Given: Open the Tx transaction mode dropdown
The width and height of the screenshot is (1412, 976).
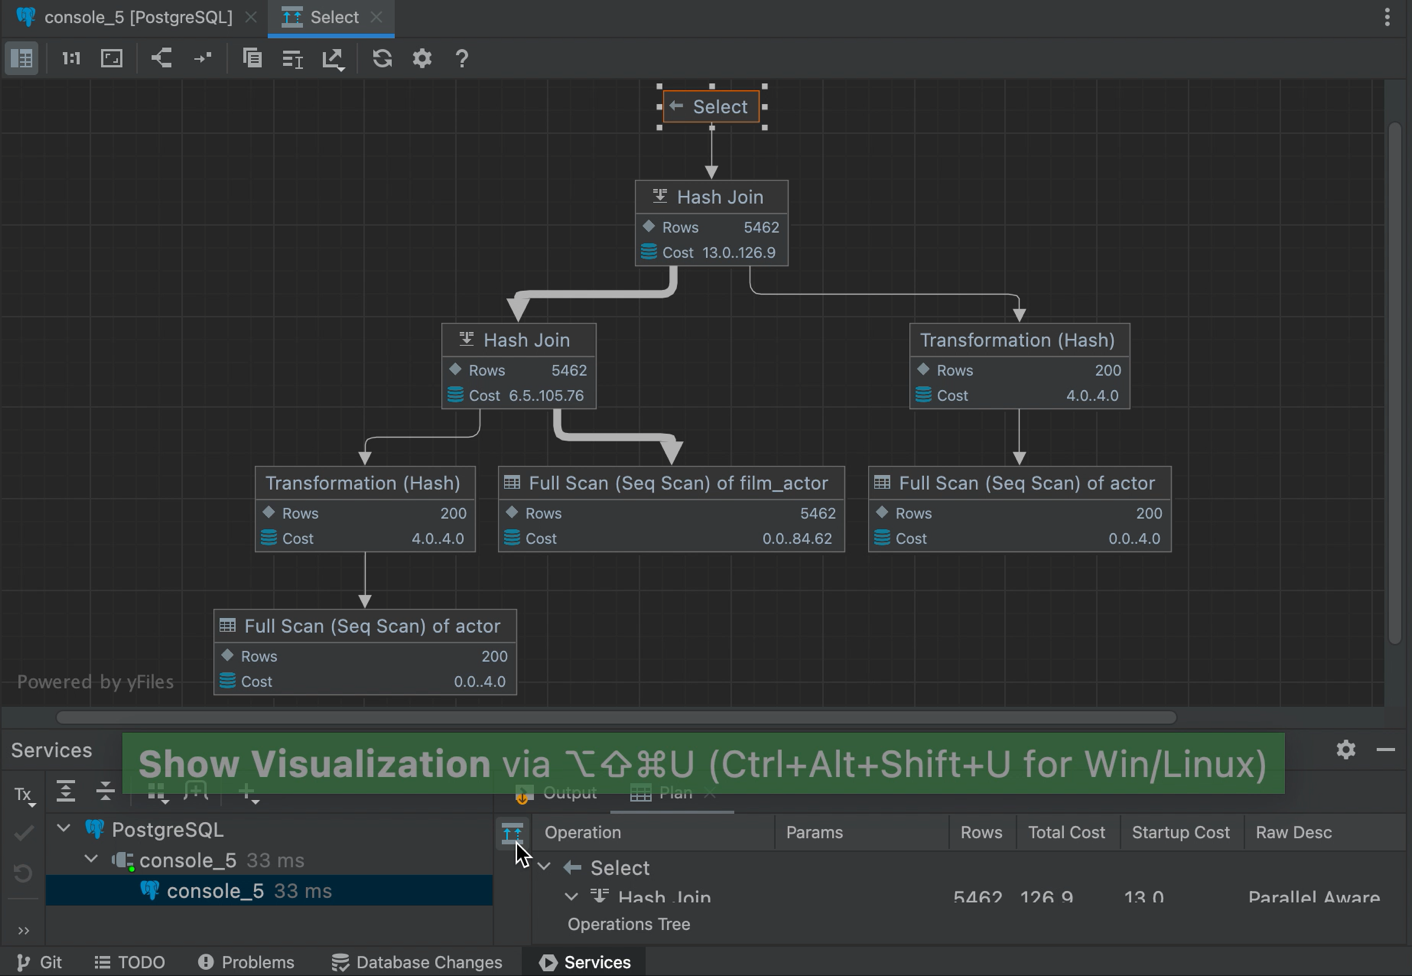Looking at the screenshot, I should [x=24, y=795].
